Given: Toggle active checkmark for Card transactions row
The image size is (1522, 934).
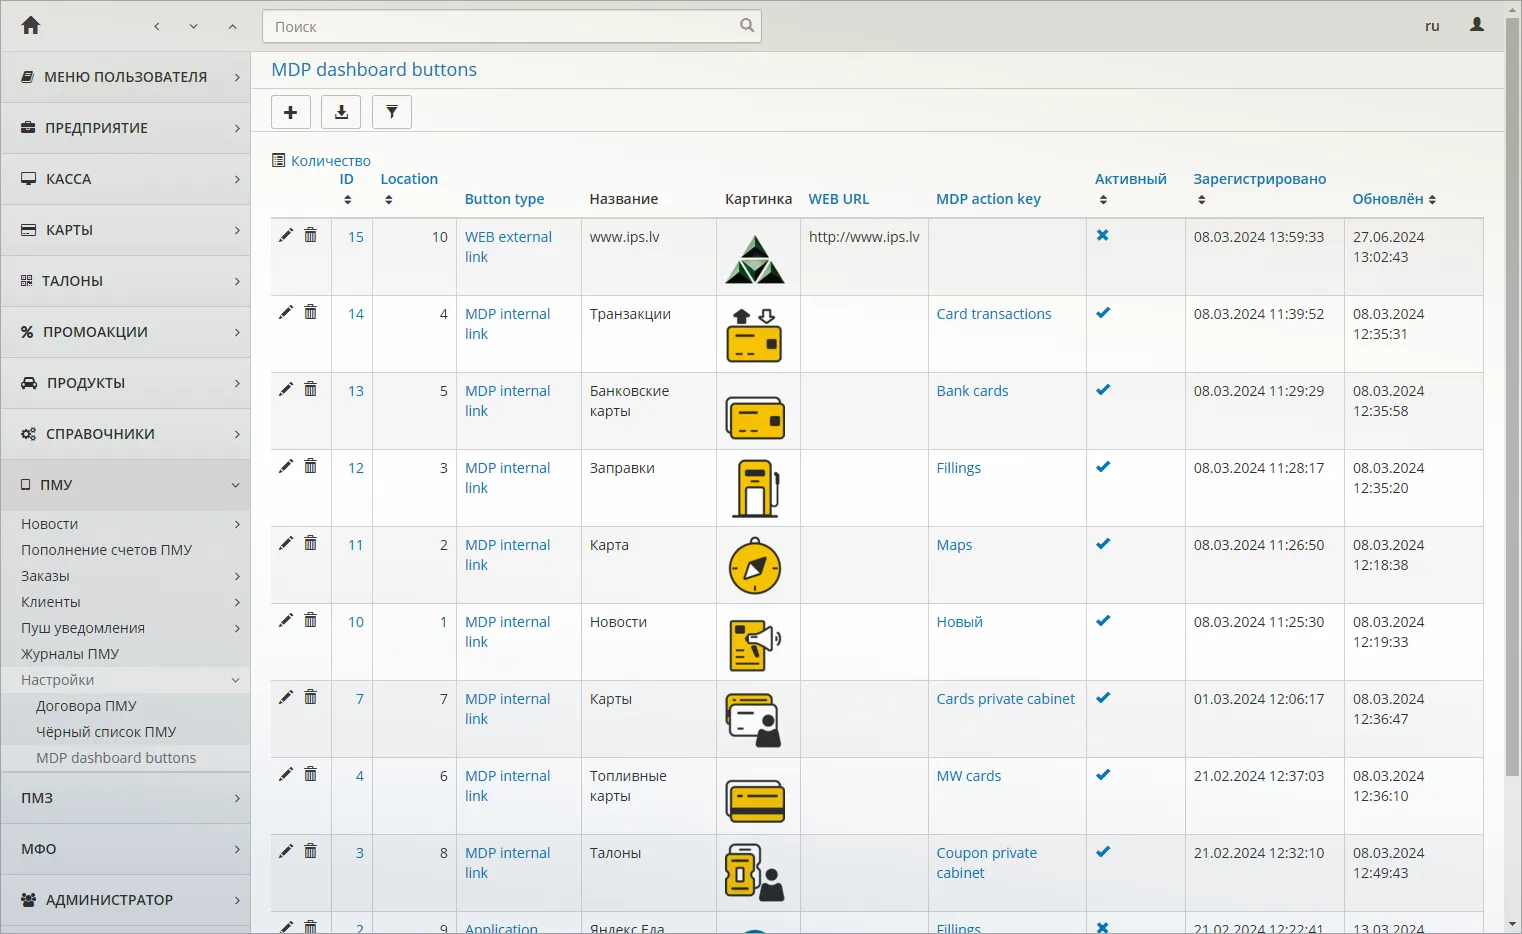Looking at the screenshot, I should coord(1103,313).
